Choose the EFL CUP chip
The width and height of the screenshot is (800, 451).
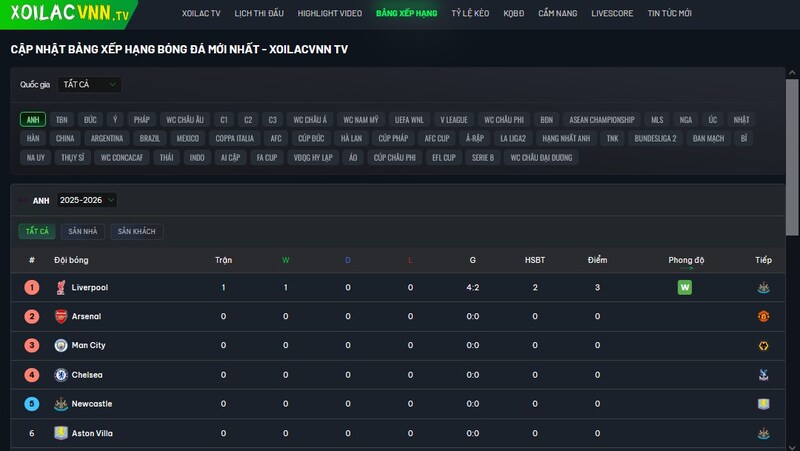[x=444, y=158]
